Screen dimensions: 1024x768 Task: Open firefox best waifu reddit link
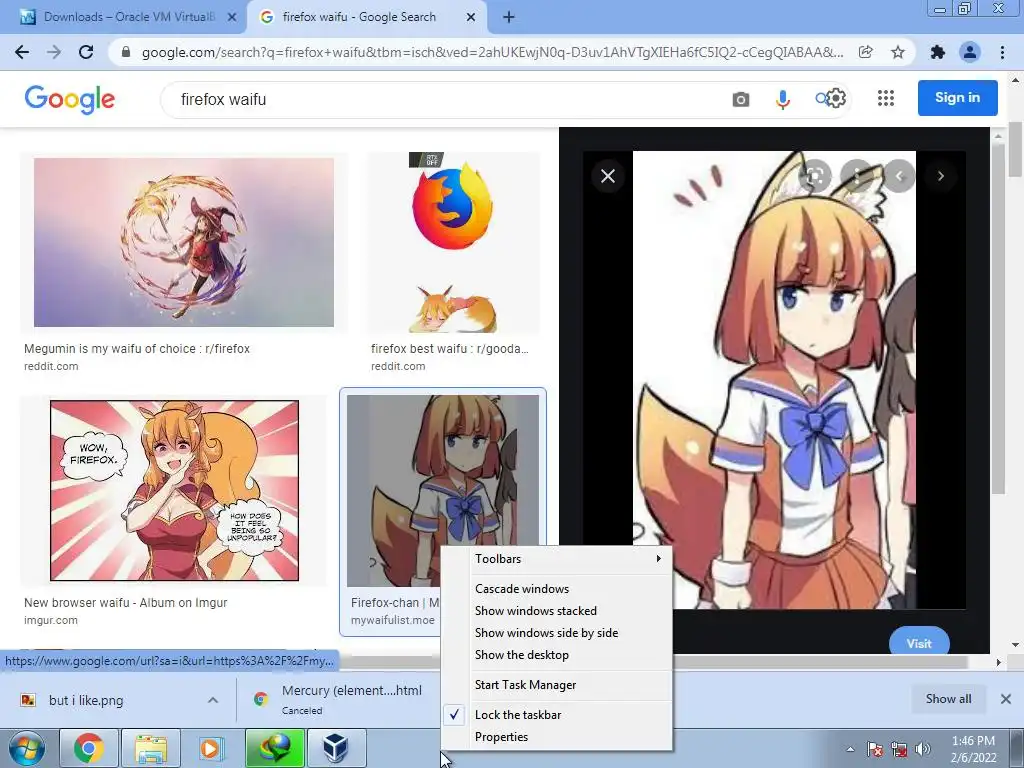tap(450, 349)
